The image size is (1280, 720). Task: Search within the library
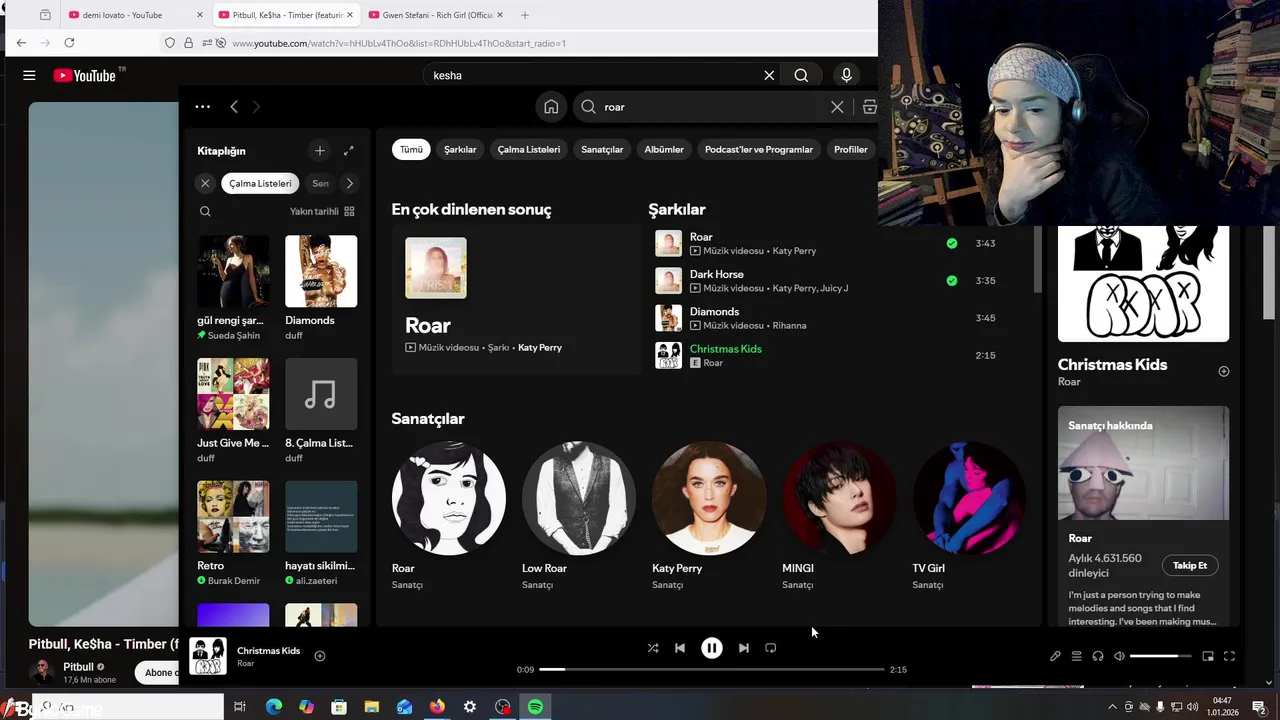coord(205,211)
